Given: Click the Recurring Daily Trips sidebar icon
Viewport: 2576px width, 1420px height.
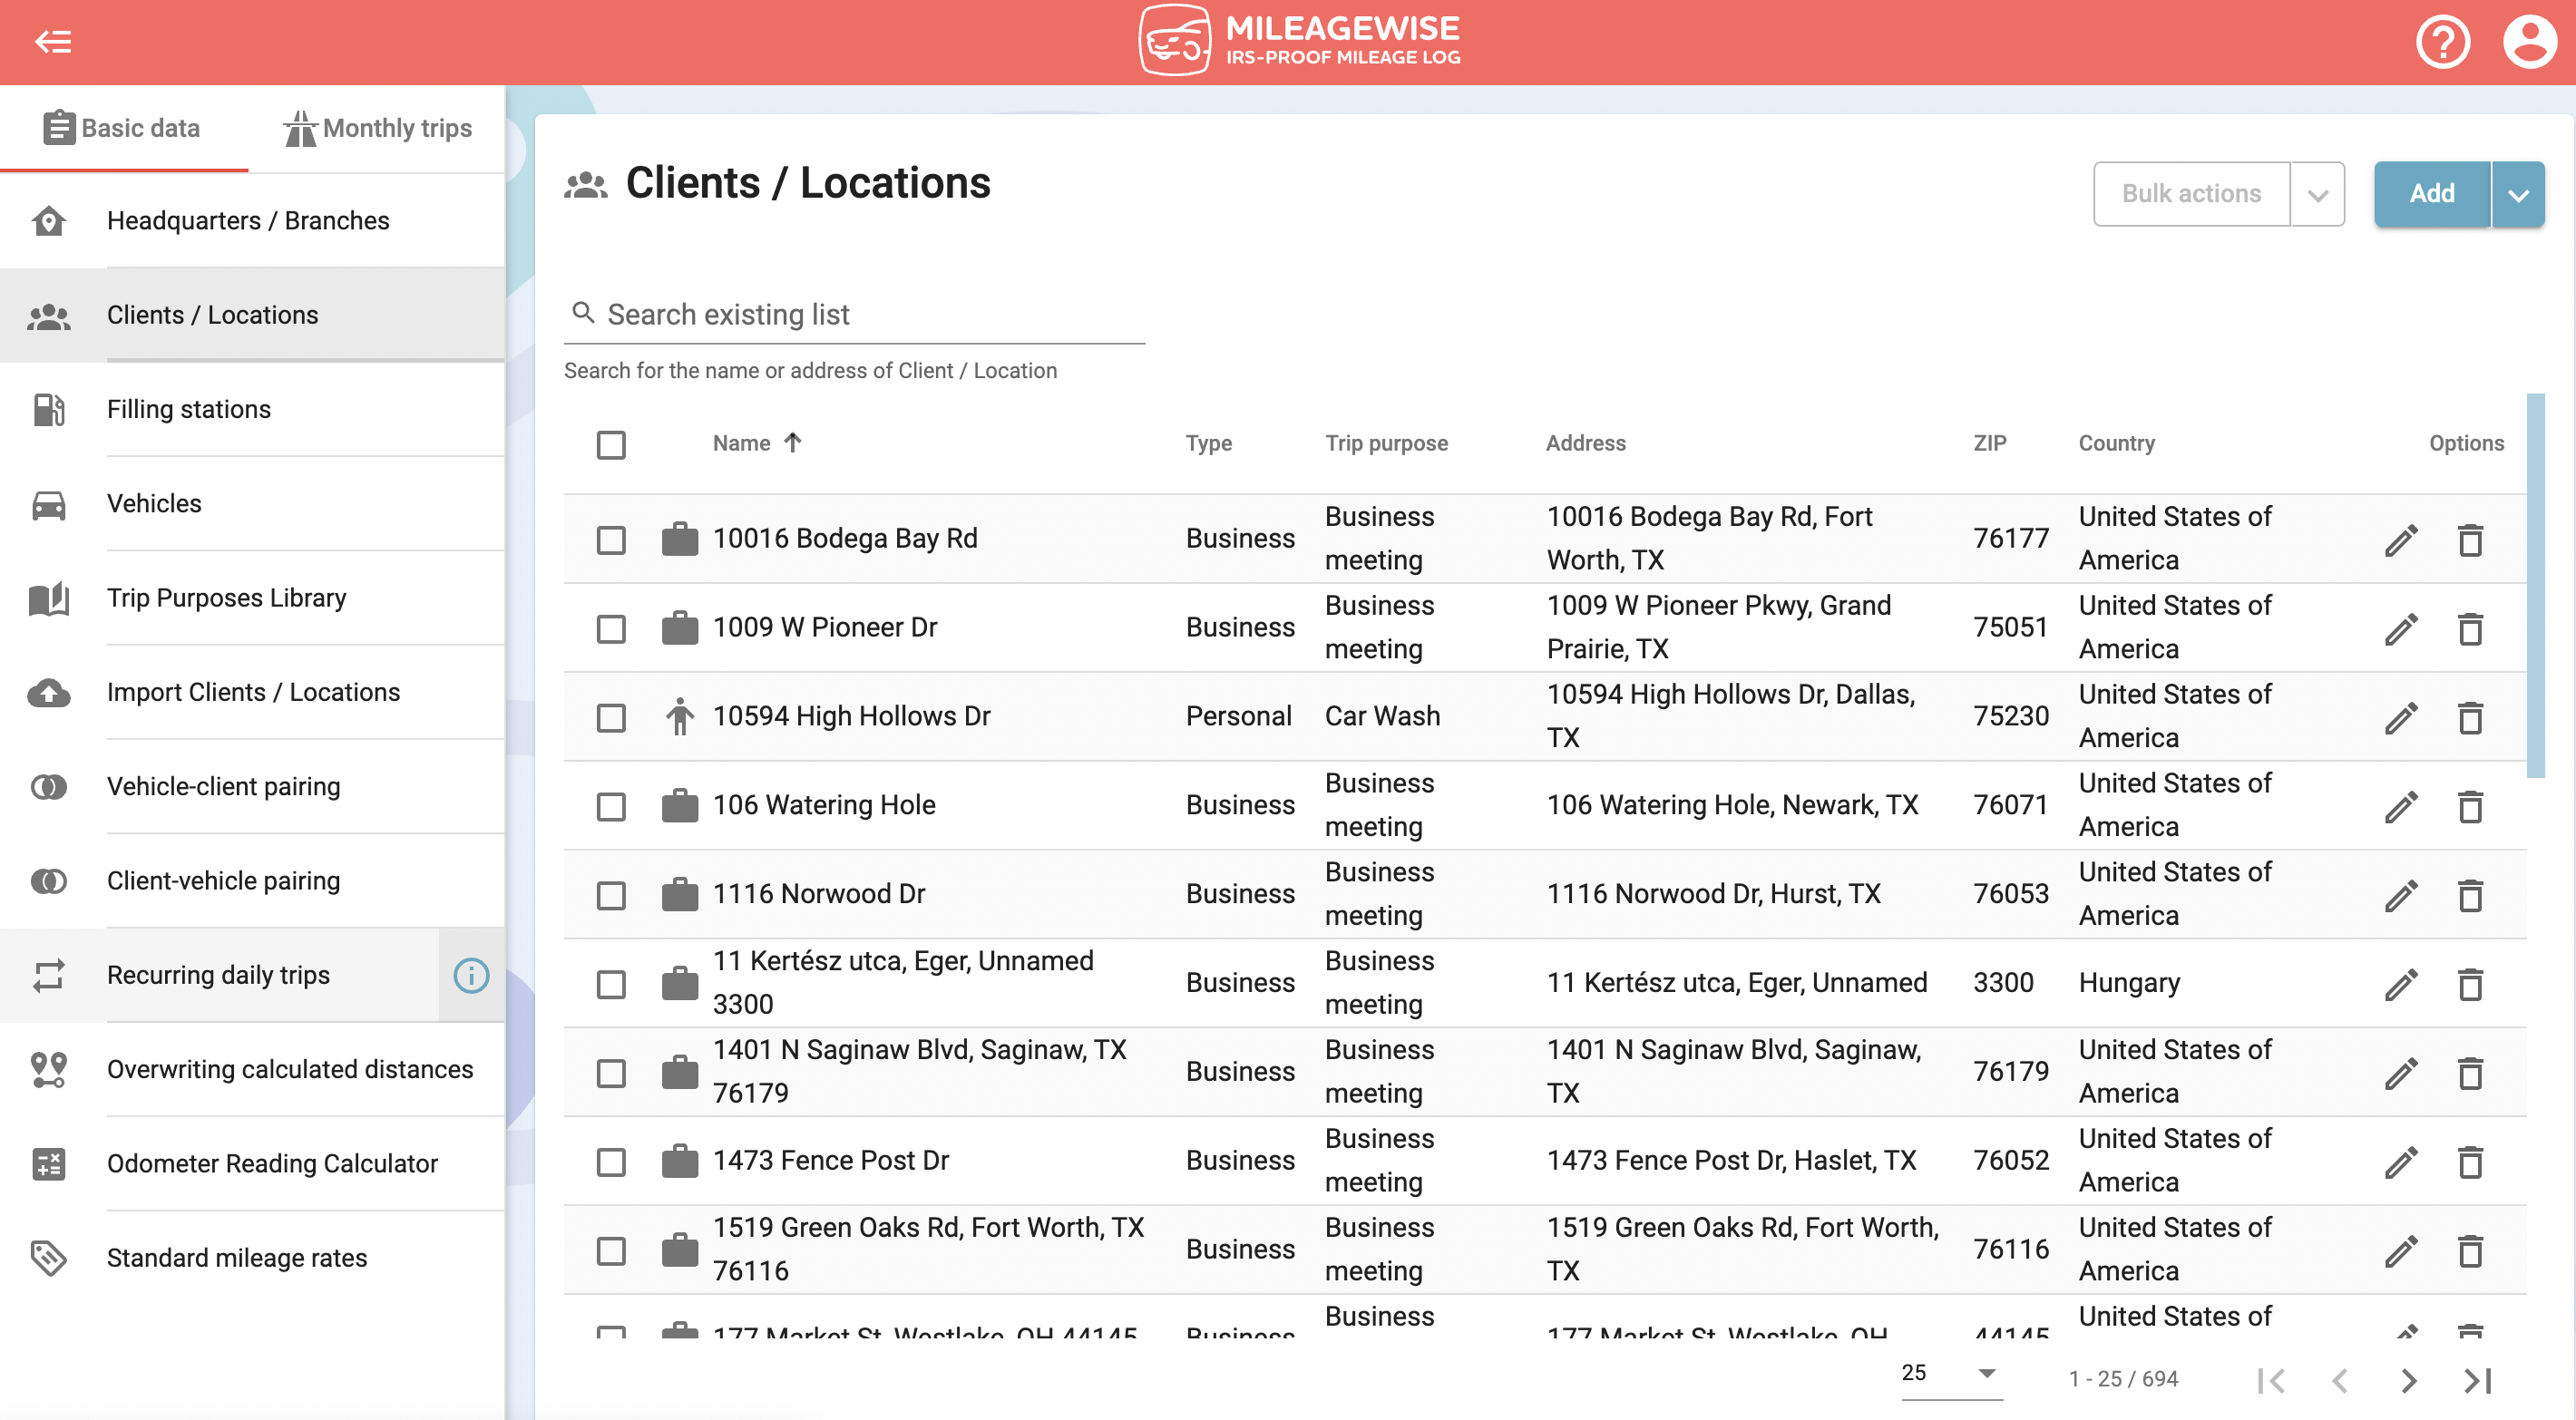Looking at the screenshot, I should coord(47,974).
